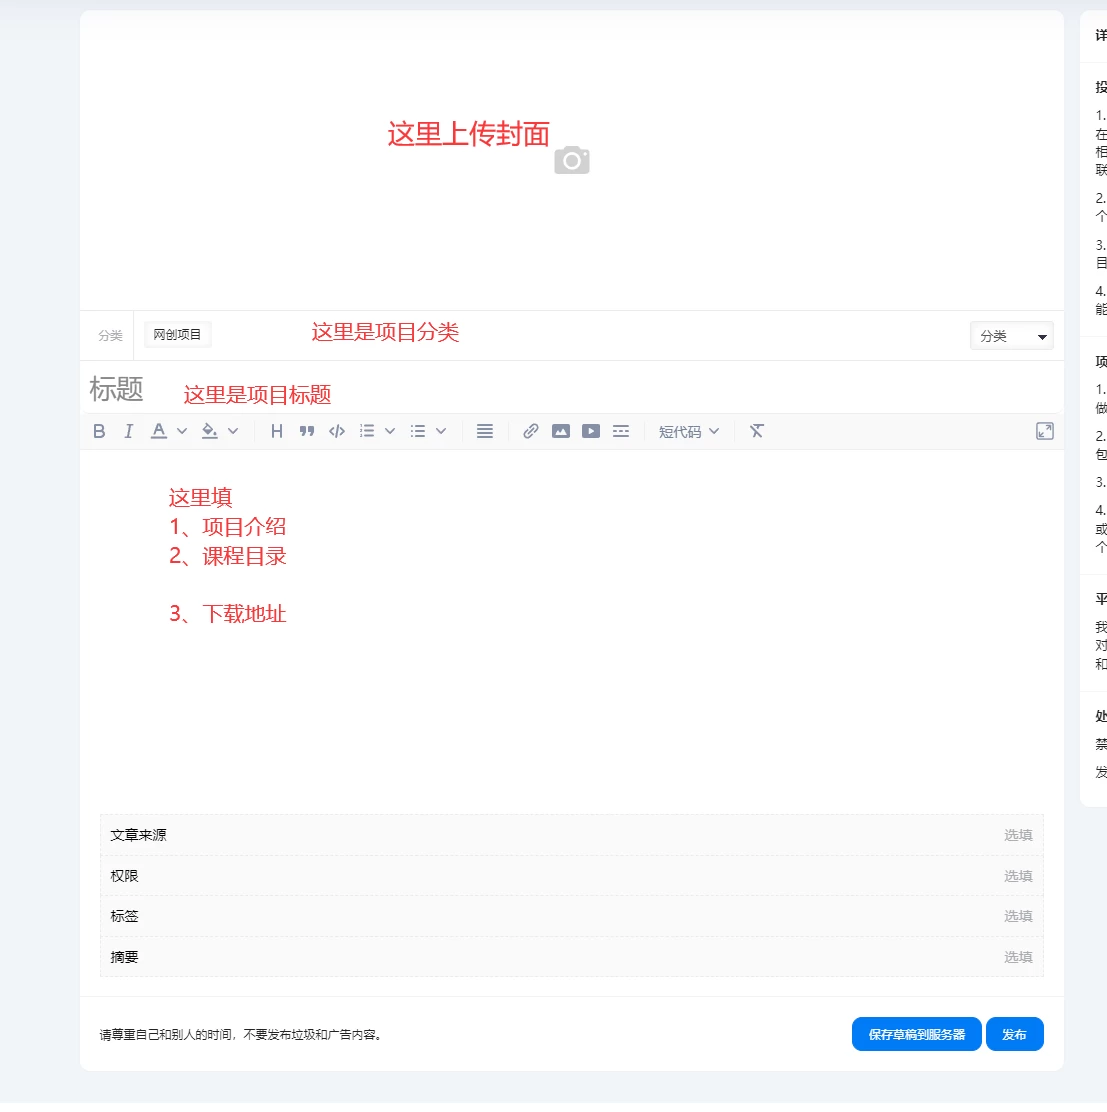Toggle bold formatting in the editor toolbar
The image size is (1107, 1112).
coord(98,431)
